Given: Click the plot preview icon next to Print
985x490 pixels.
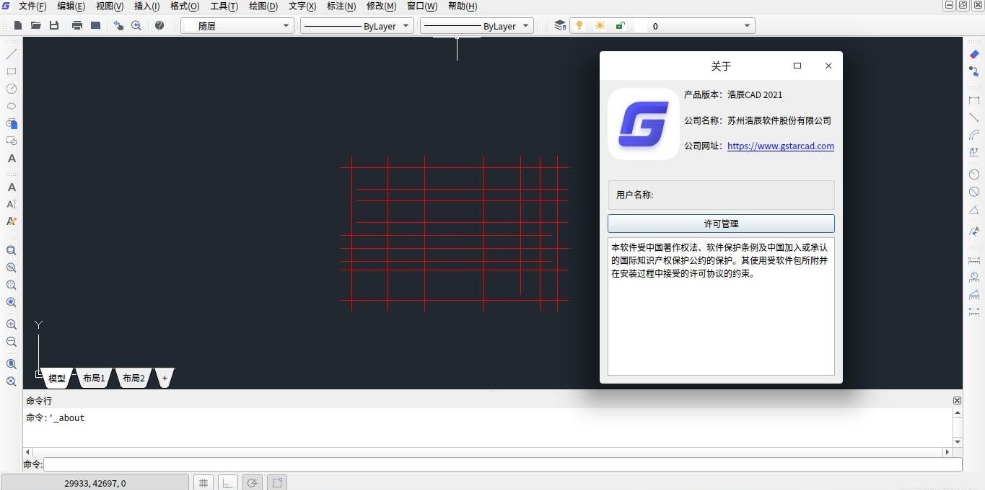Looking at the screenshot, I should (95, 26).
